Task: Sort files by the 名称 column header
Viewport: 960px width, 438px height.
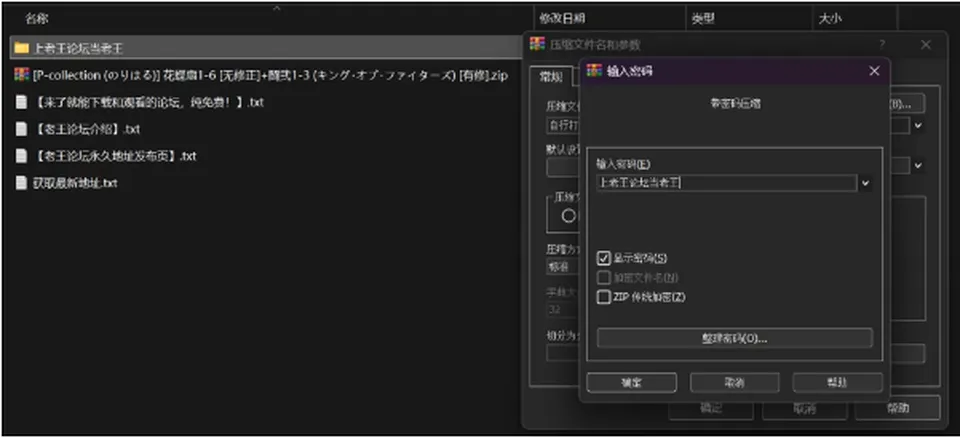Action: [x=37, y=19]
